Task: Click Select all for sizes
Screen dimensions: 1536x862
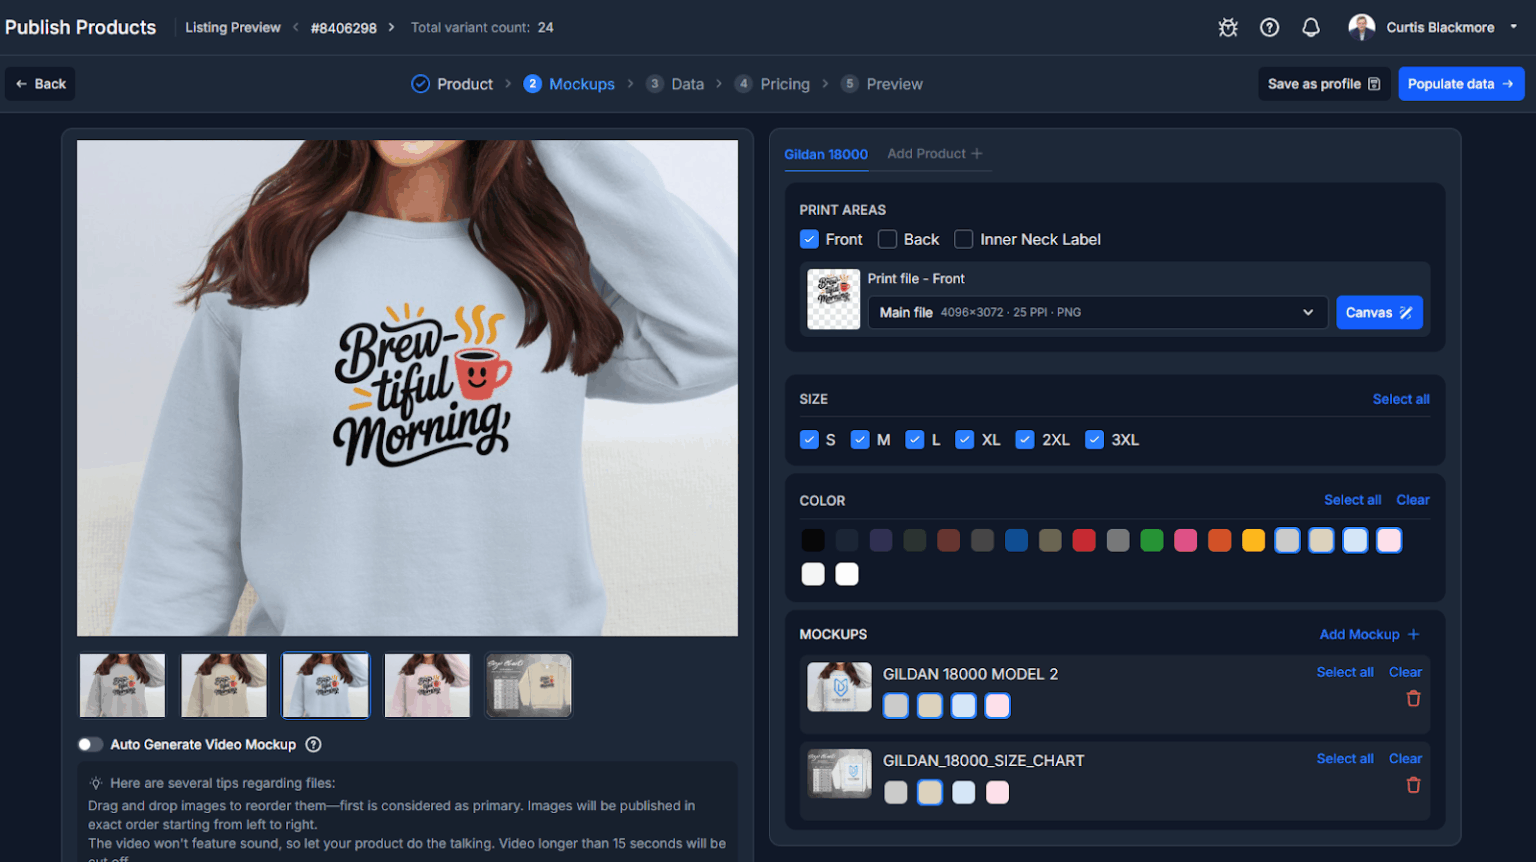Action: click(x=1401, y=399)
